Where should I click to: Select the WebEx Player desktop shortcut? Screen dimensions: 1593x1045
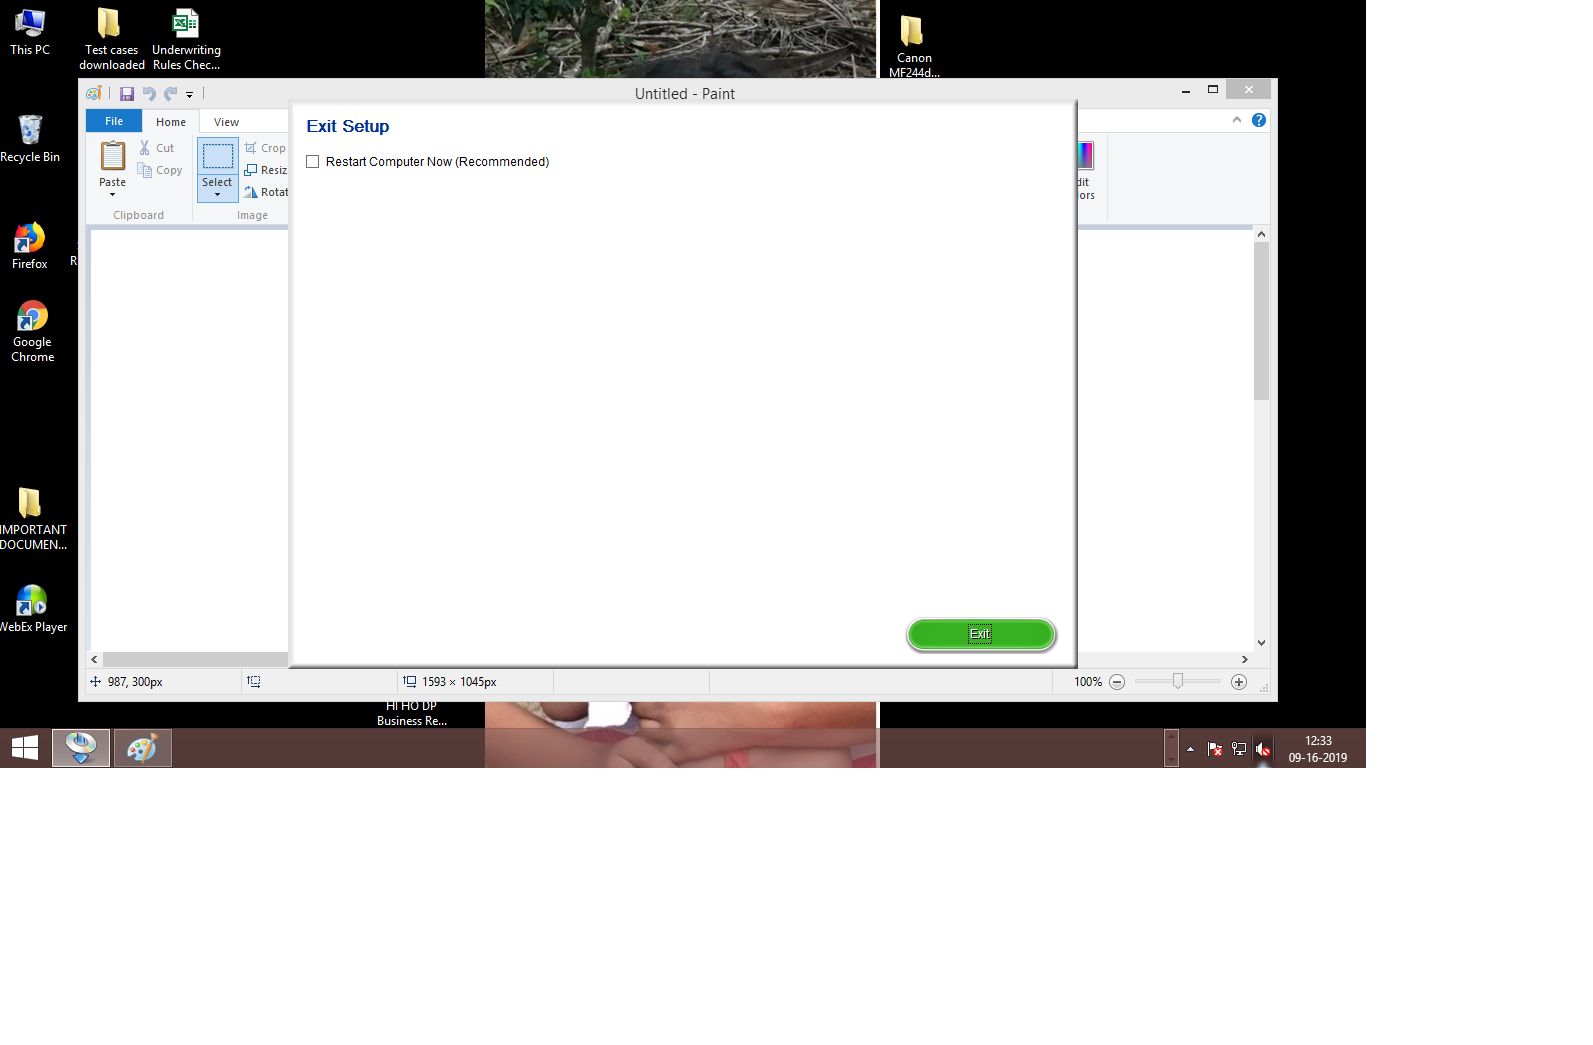pos(32,608)
